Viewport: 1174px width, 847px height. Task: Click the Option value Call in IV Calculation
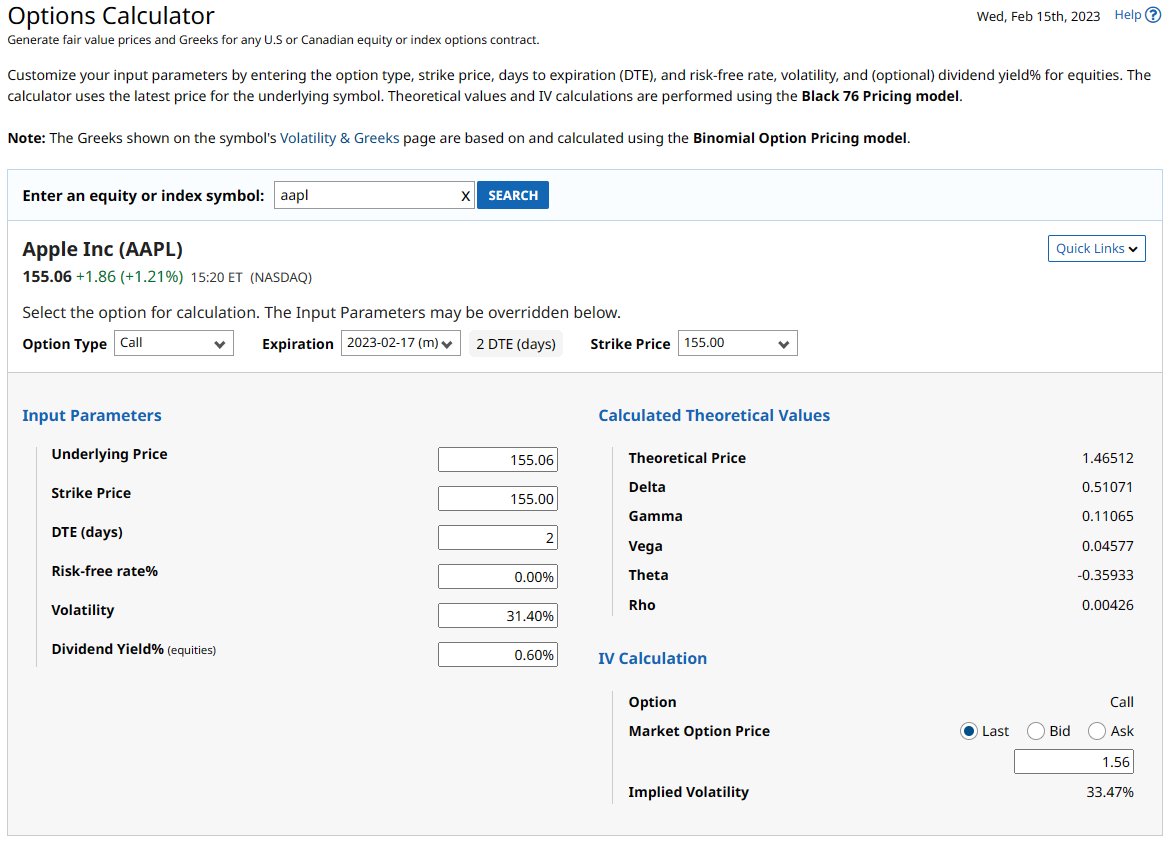click(1122, 702)
